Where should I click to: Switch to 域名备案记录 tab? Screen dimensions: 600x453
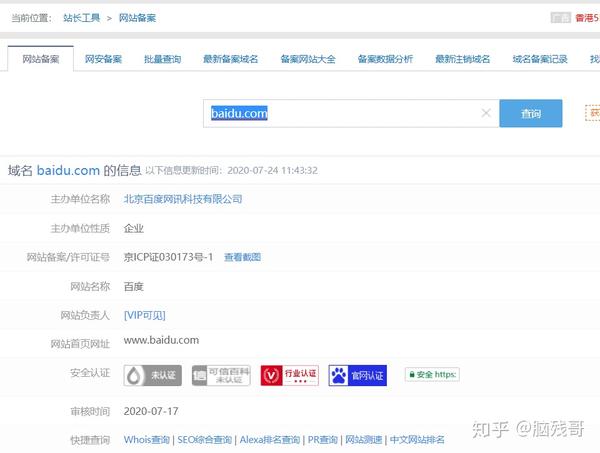pyautogui.click(x=540, y=59)
